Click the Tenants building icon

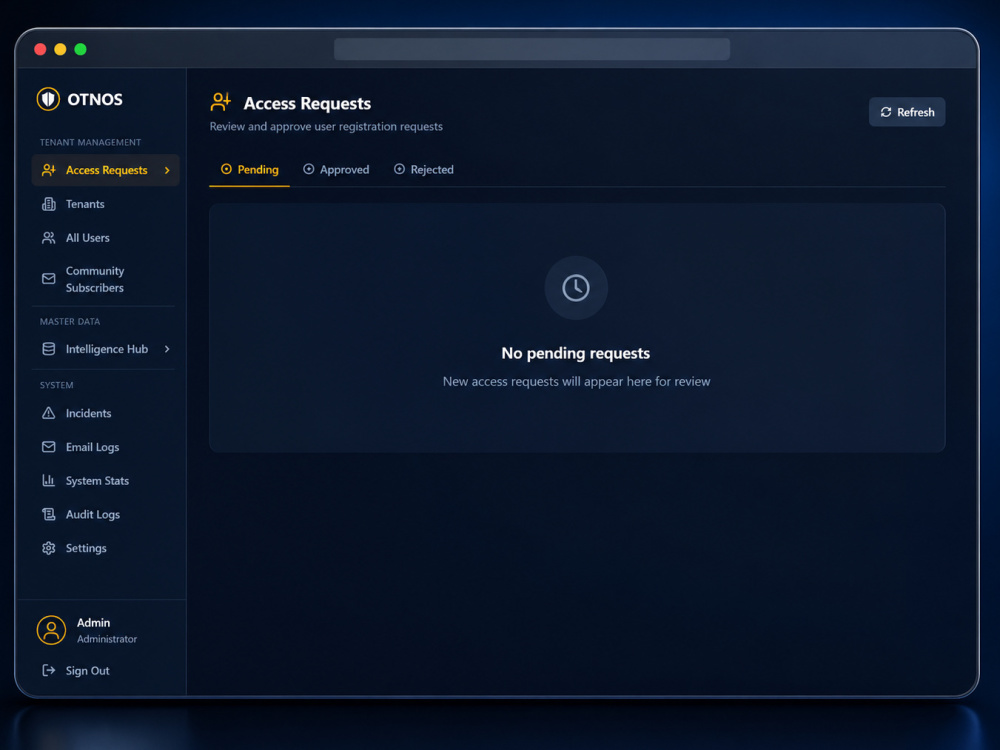coord(48,204)
